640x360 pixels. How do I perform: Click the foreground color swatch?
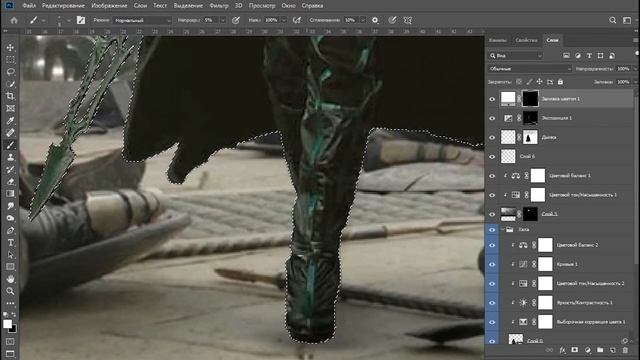click(7, 324)
